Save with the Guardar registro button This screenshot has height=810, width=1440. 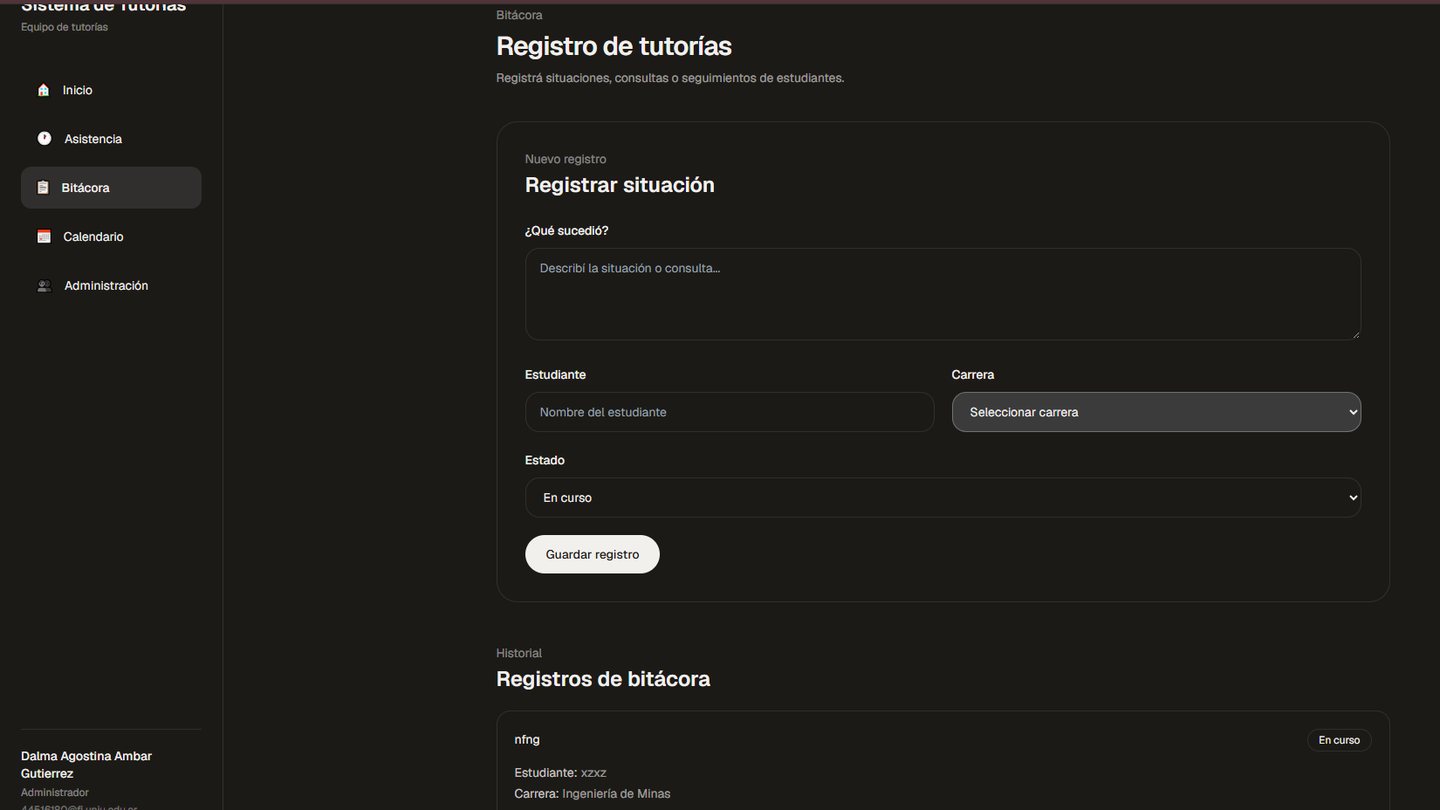[592, 554]
